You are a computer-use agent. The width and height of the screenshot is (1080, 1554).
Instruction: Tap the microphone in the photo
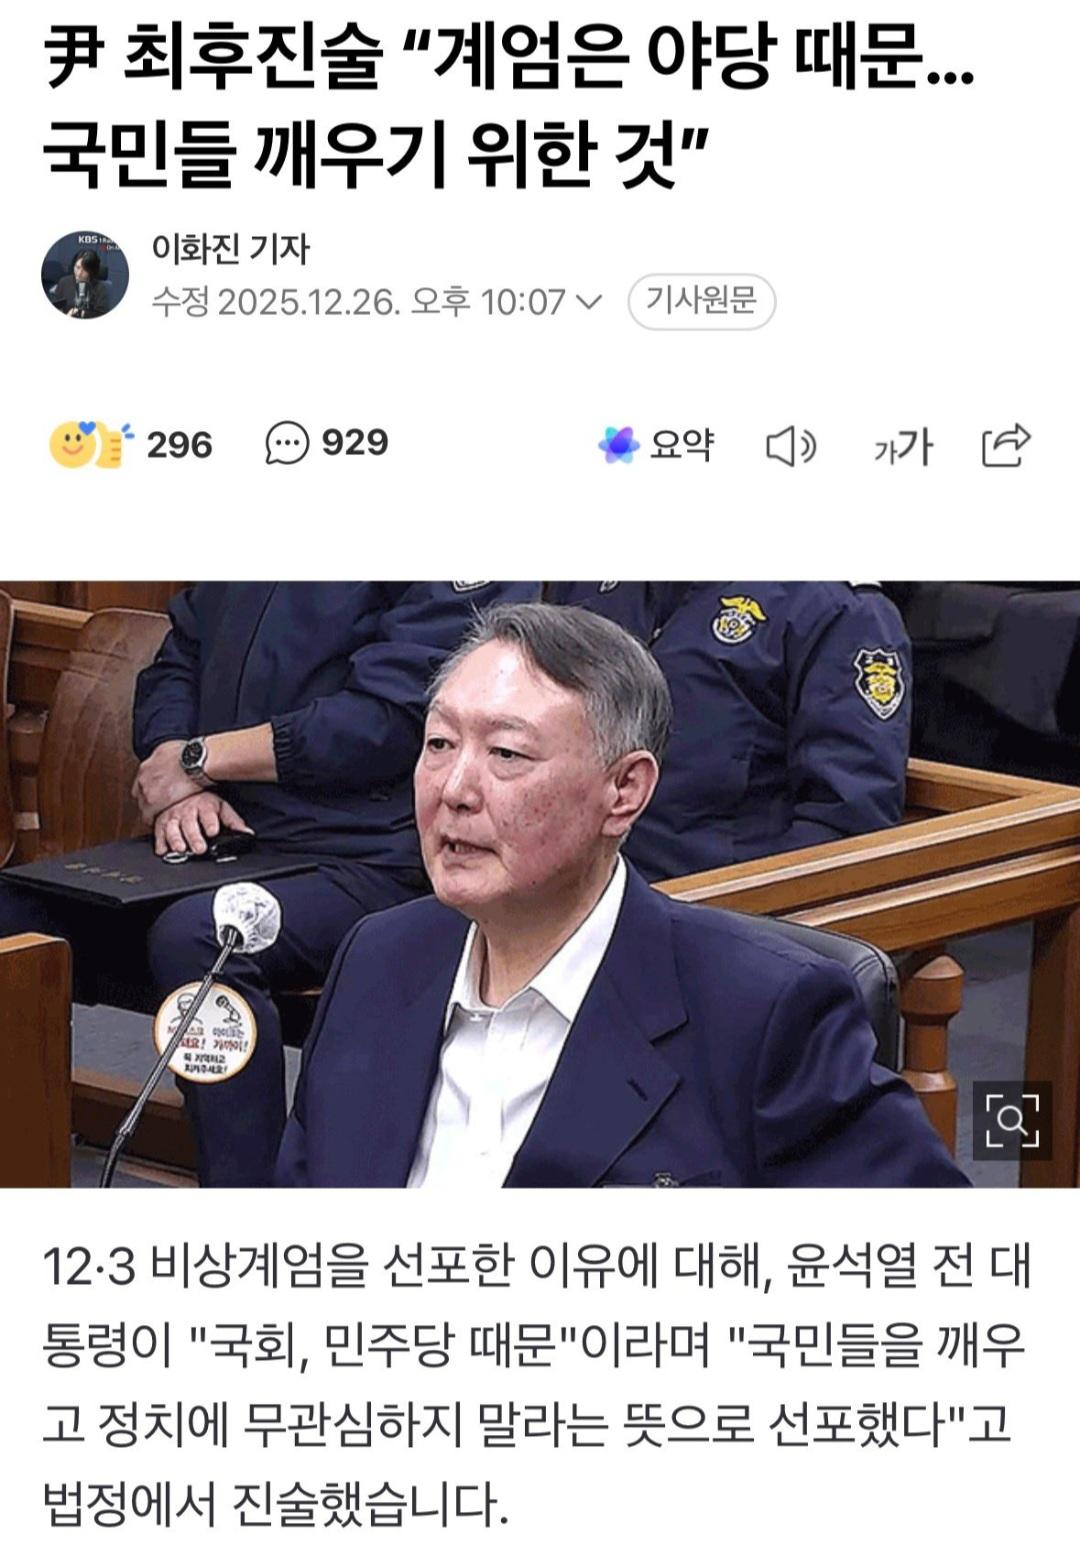245,917
